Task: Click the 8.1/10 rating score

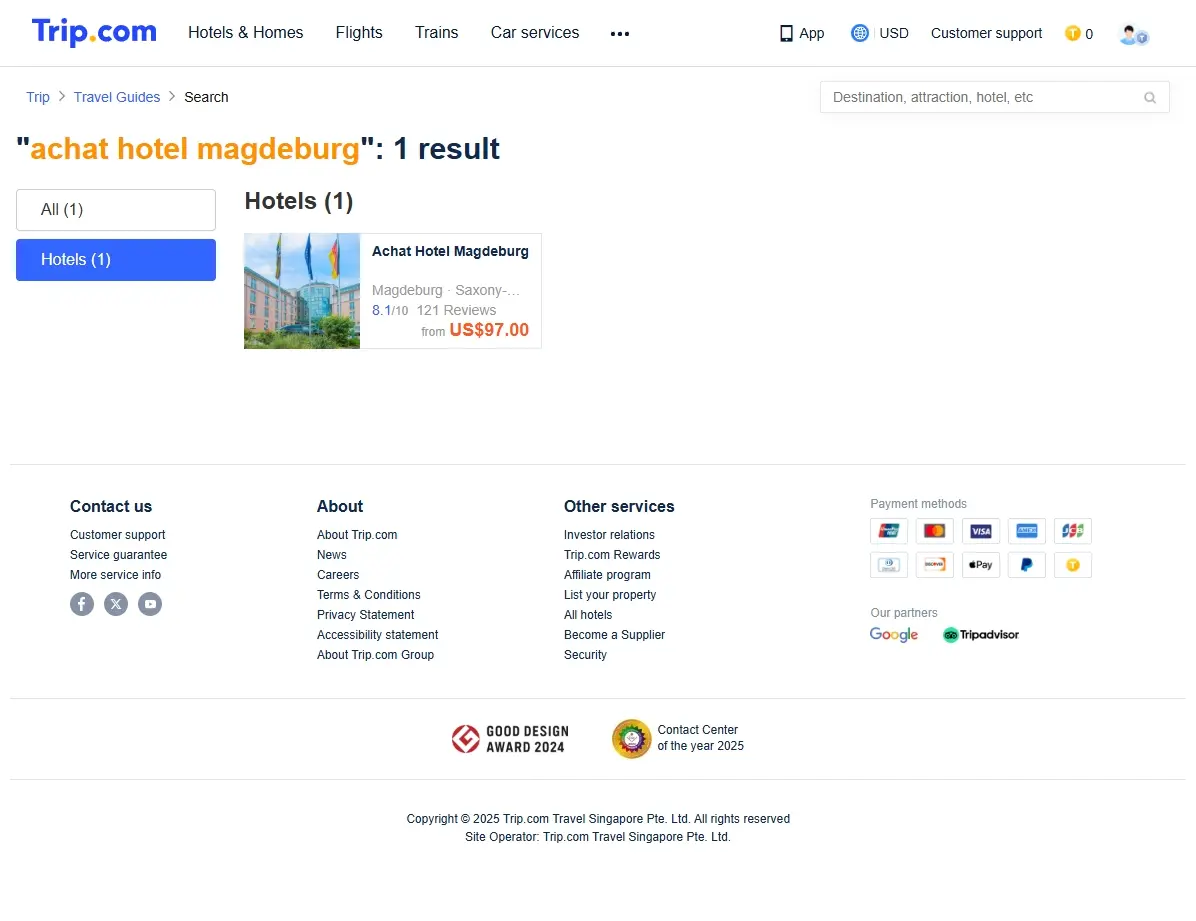Action: click(390, 311)
